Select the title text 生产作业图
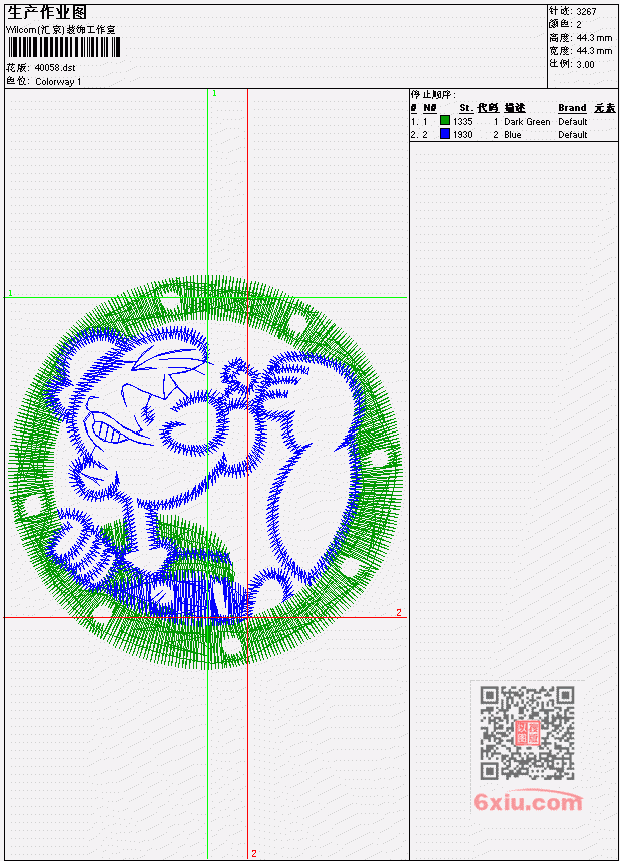Viewport: 620px width, 861px height. (x=47, y=13)
